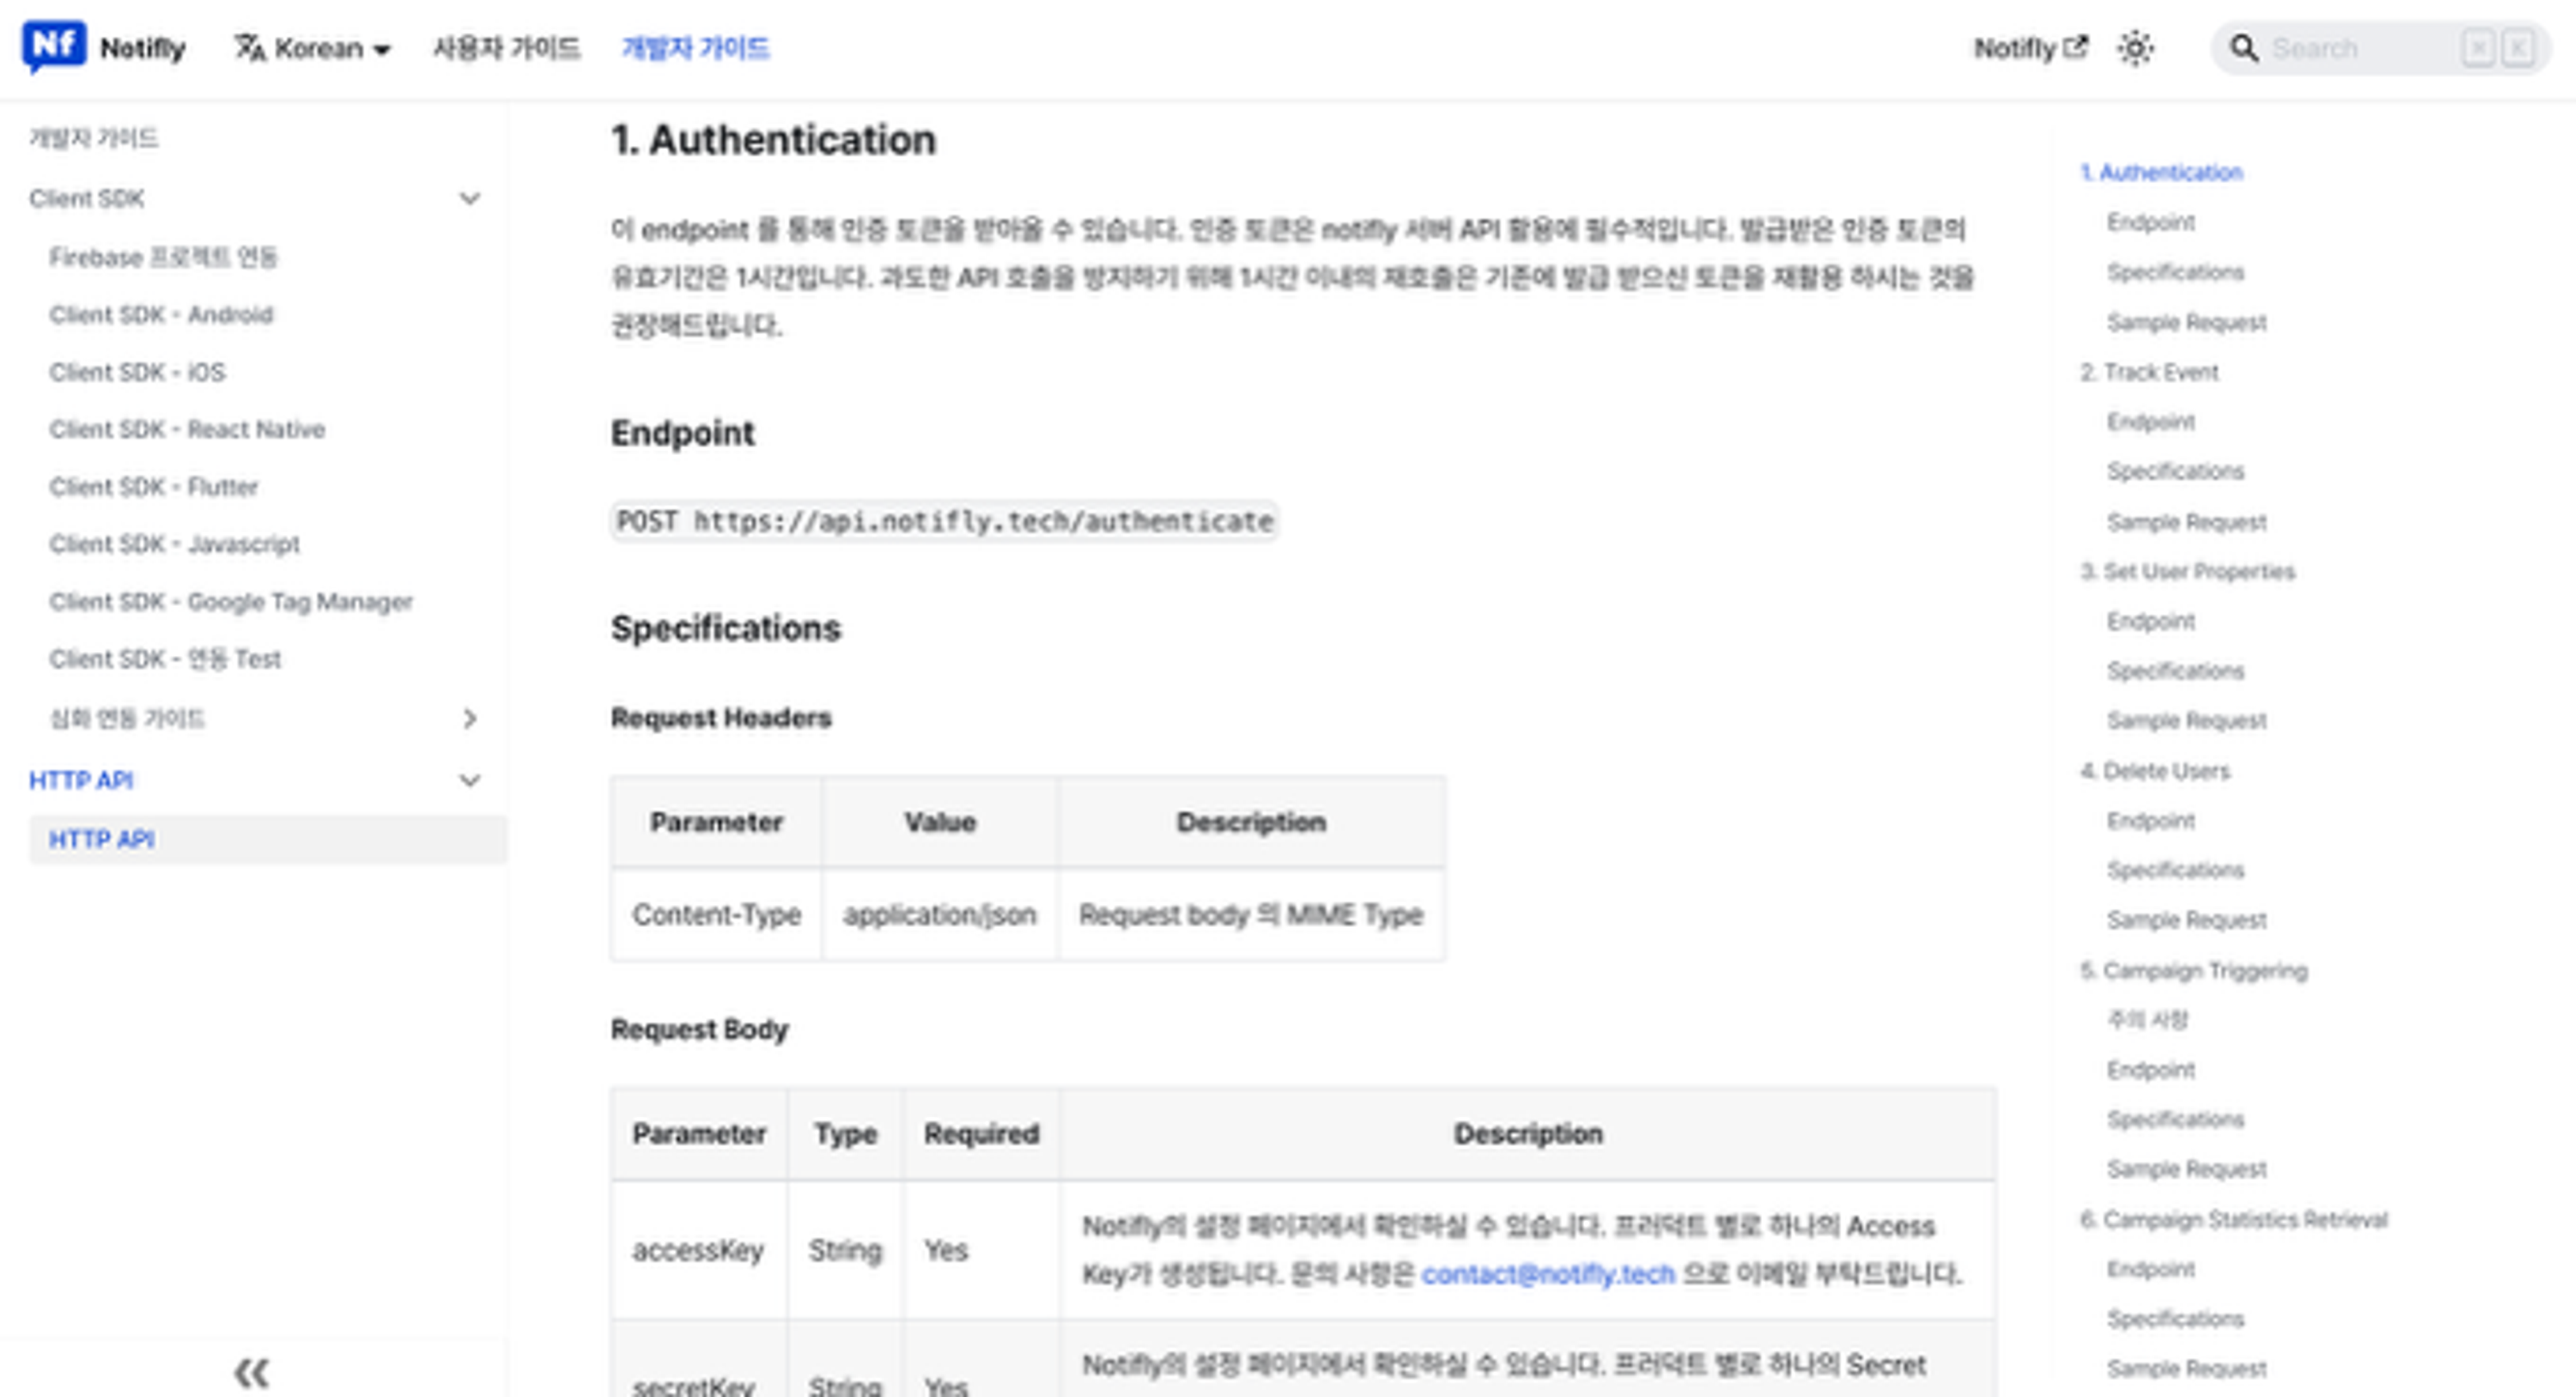Toggle the light/dark mode sun icon

(2135, 48)
